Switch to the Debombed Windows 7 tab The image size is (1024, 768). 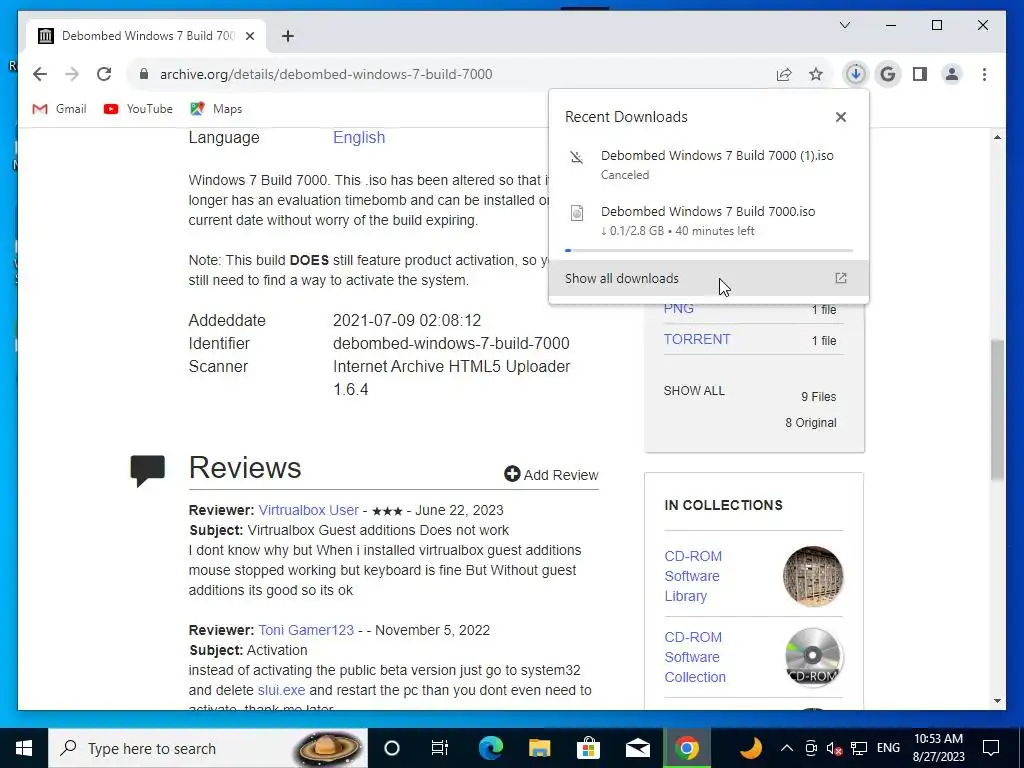tap(146, 36)
